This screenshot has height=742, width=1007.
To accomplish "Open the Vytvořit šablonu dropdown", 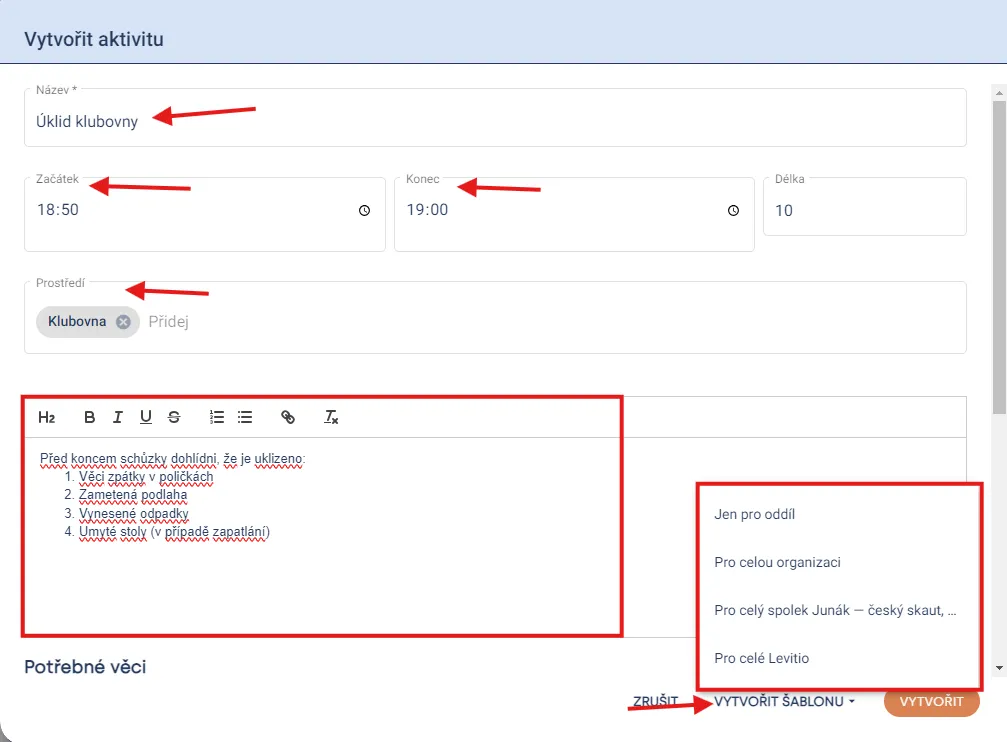I will click(785, 702).
